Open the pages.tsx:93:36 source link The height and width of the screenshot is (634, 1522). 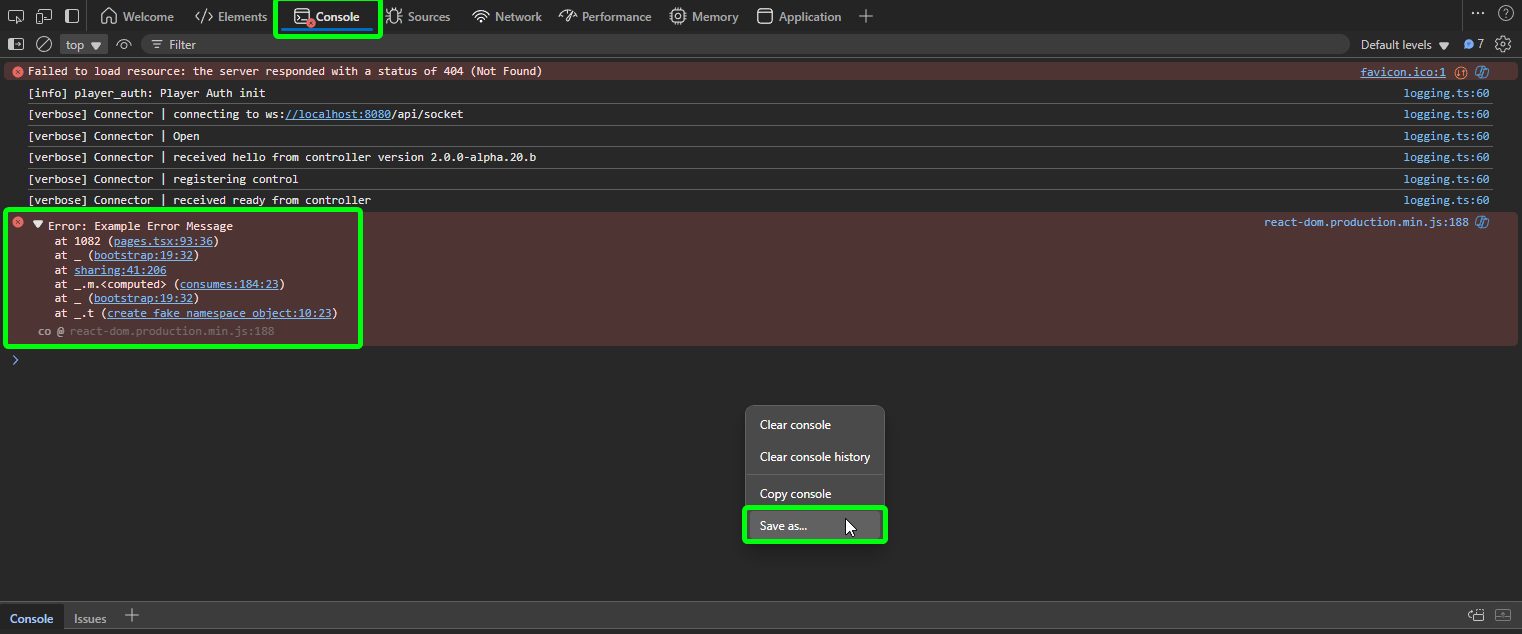[163, 241]
